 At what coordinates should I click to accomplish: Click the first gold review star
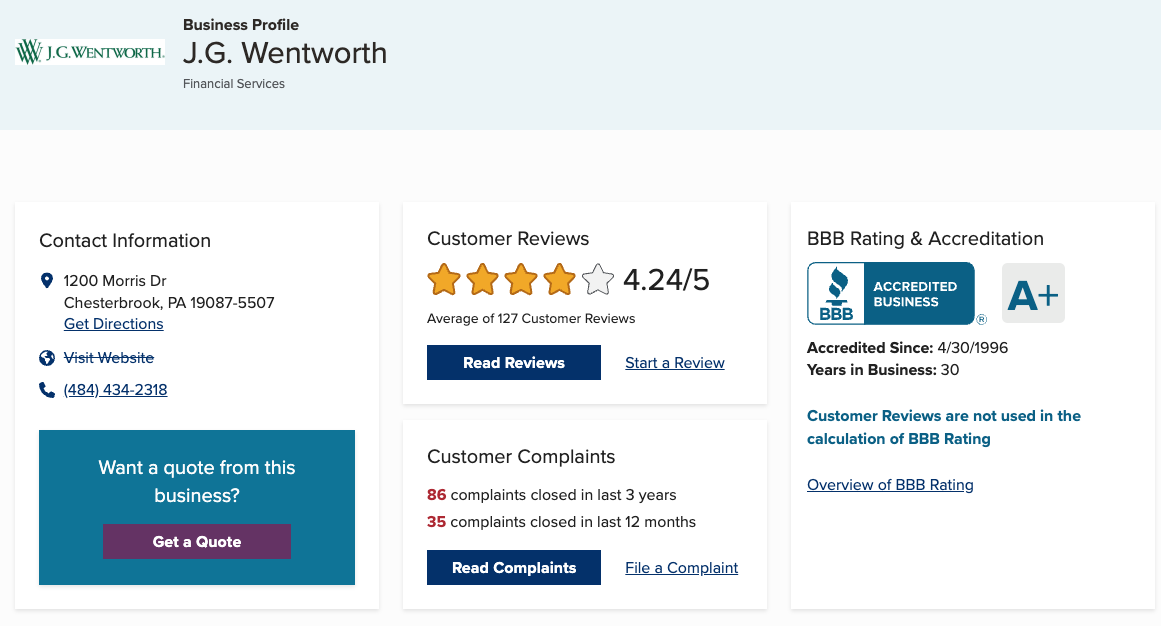tap(443, 280)
